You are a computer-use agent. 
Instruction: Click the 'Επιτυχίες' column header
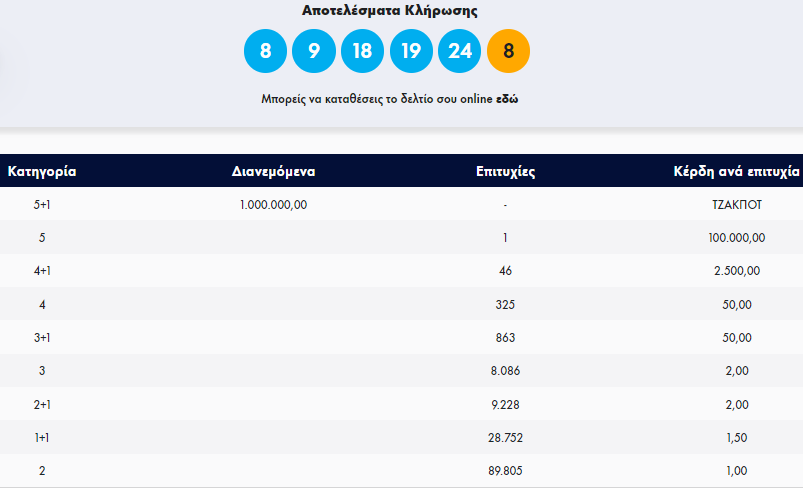506,171
